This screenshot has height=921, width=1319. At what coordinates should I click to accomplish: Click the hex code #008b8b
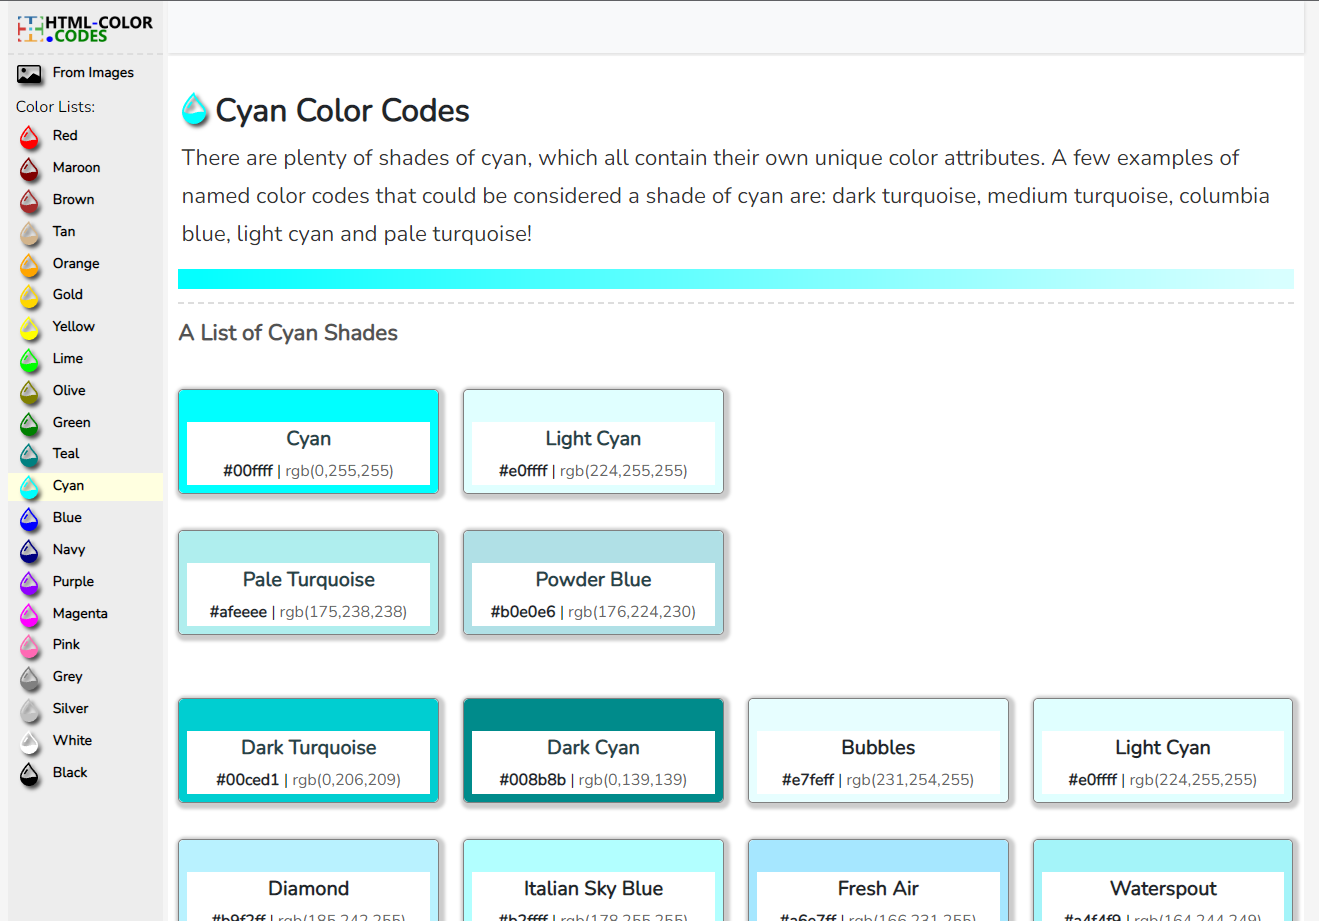(x=532, y=780)
